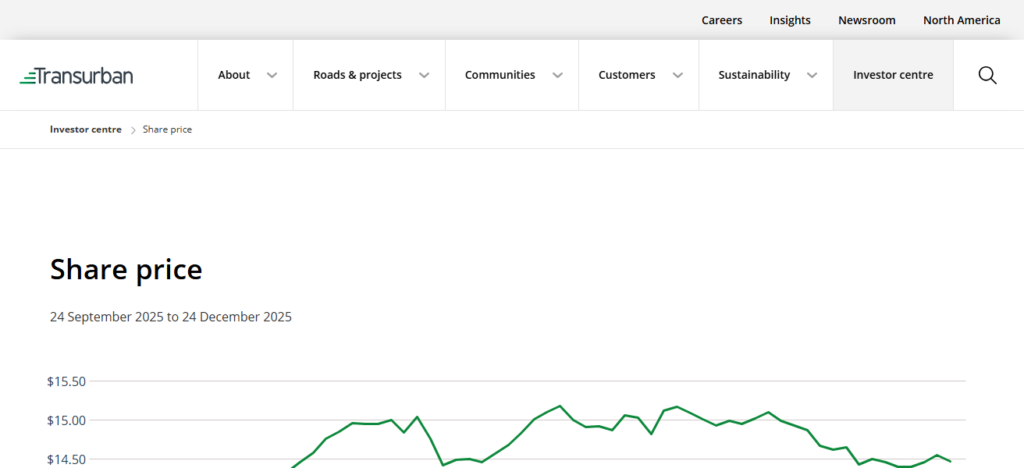Image resolution: width=1024 pixels, height=468 pixels.
Task: Go to Careers link
Action: coord(721,20)
